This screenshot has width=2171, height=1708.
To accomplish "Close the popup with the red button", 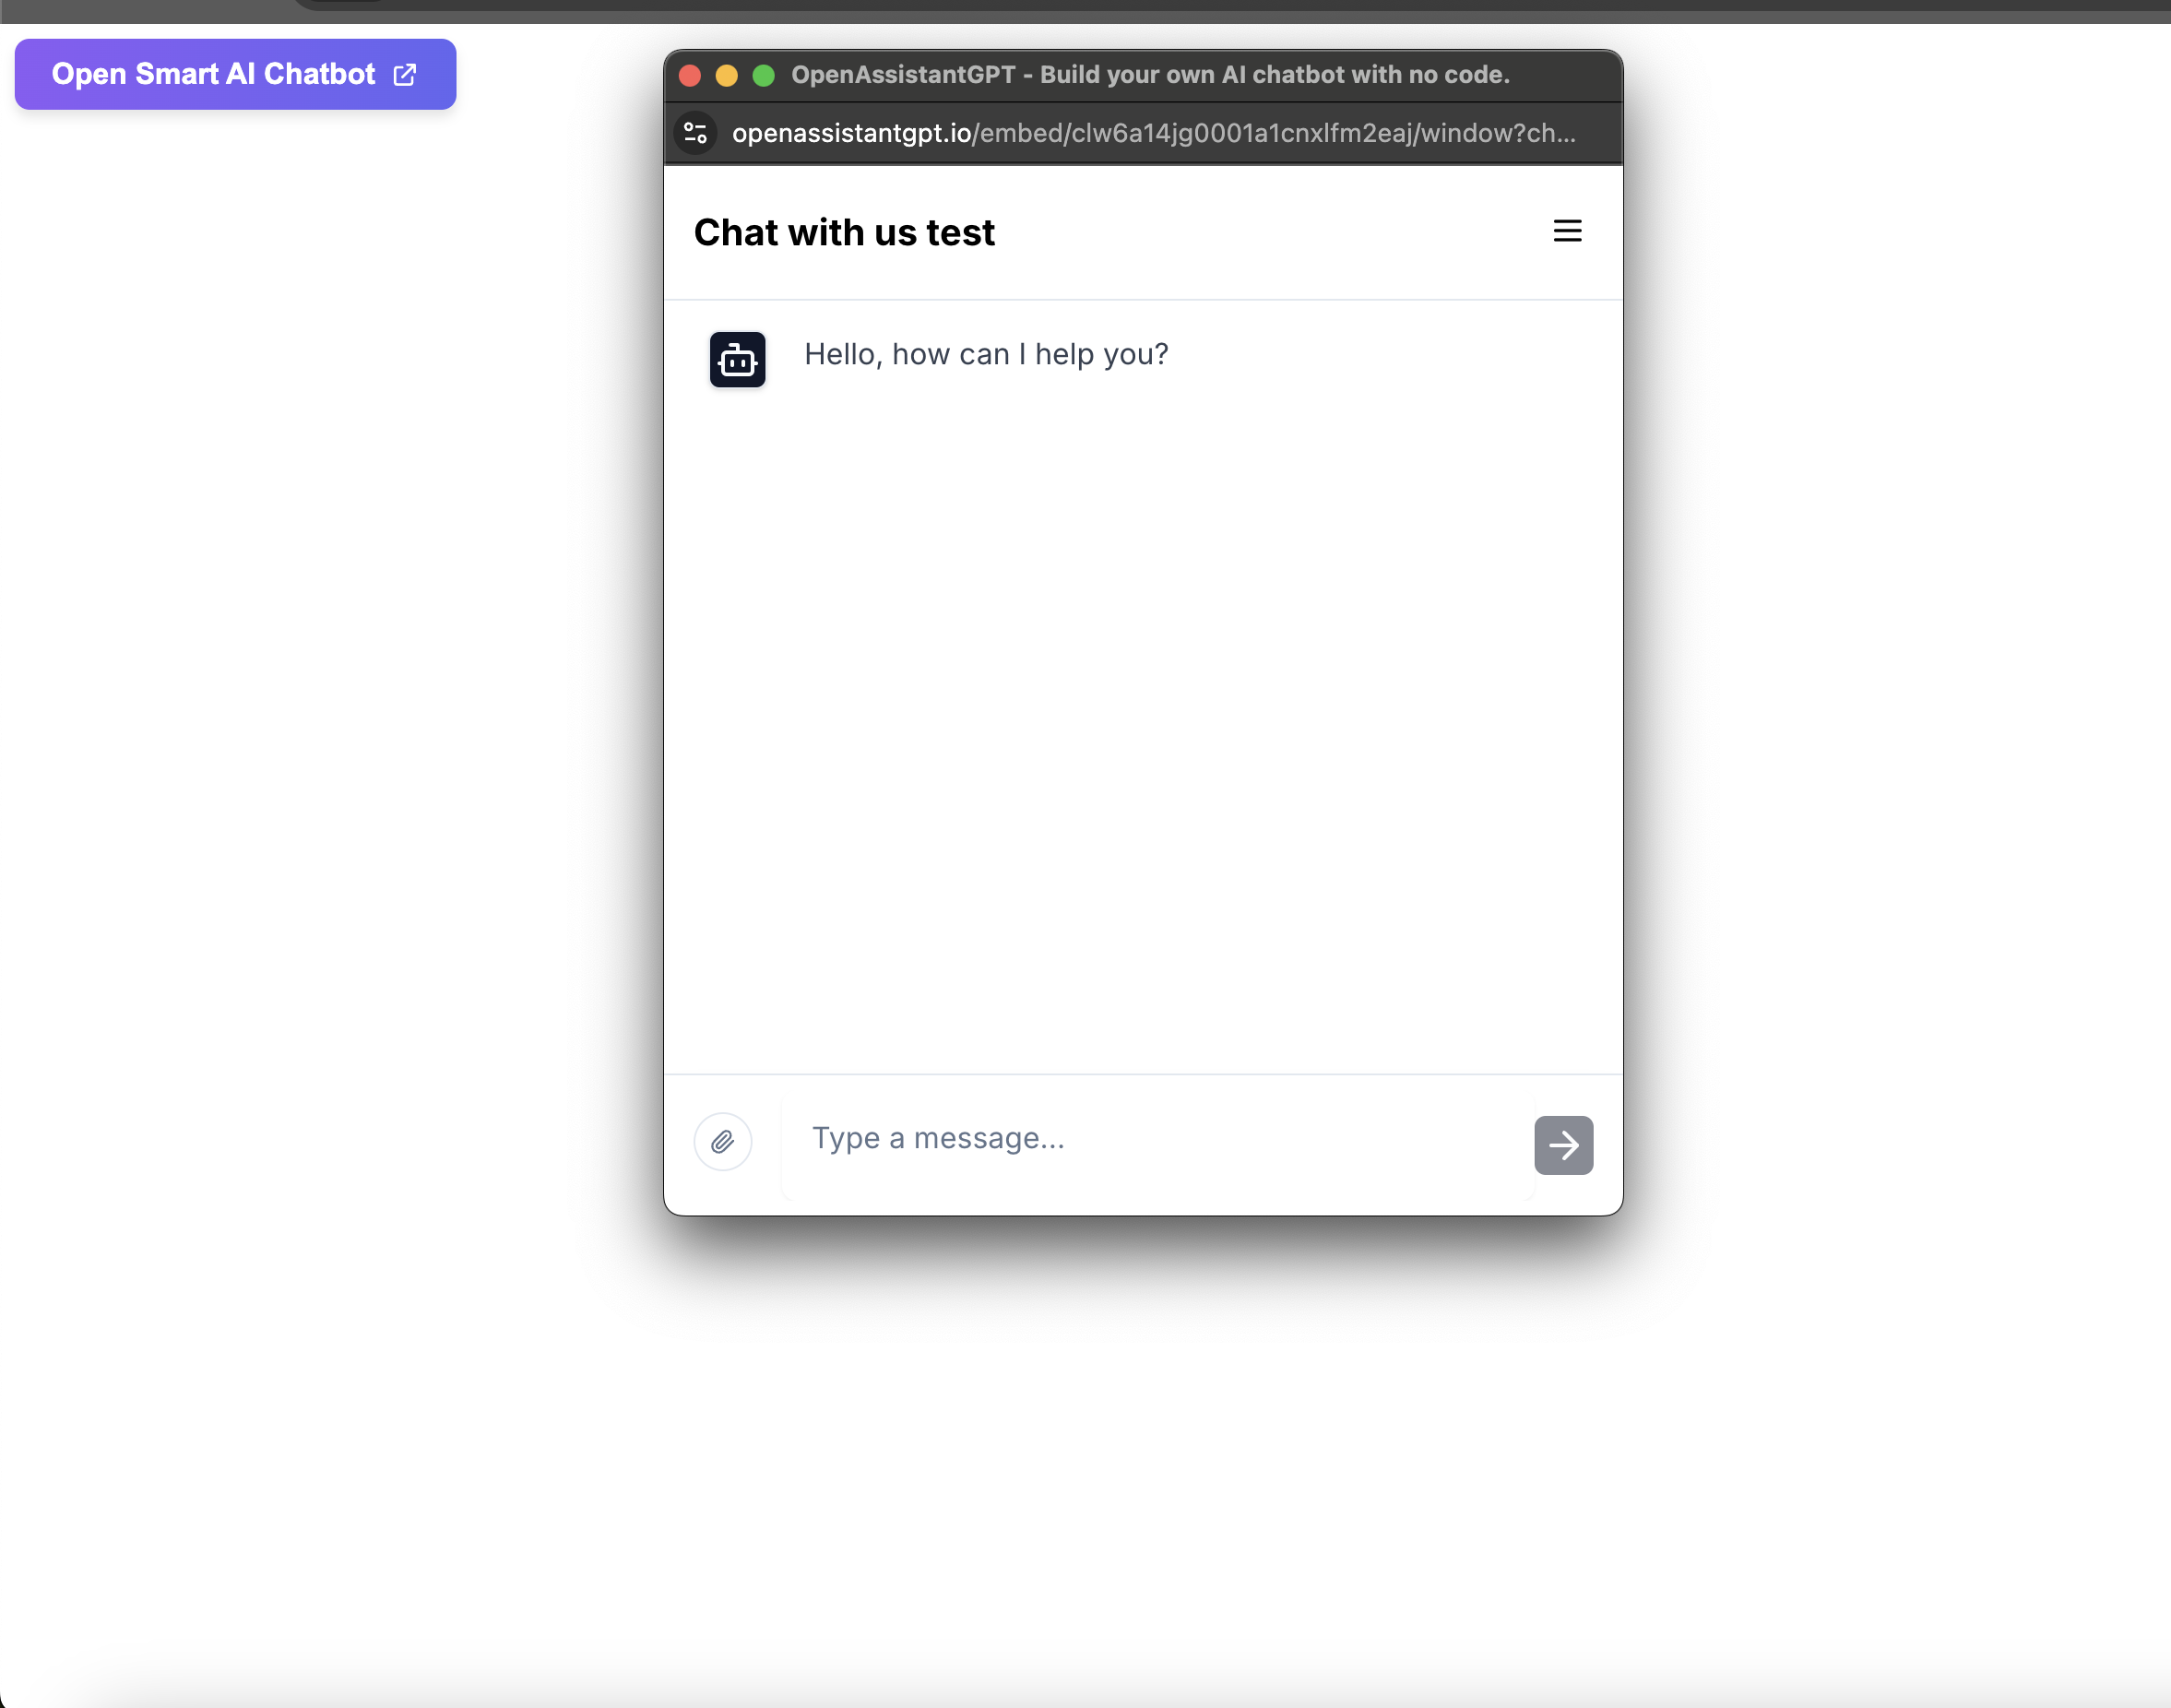I will [690, 76].
